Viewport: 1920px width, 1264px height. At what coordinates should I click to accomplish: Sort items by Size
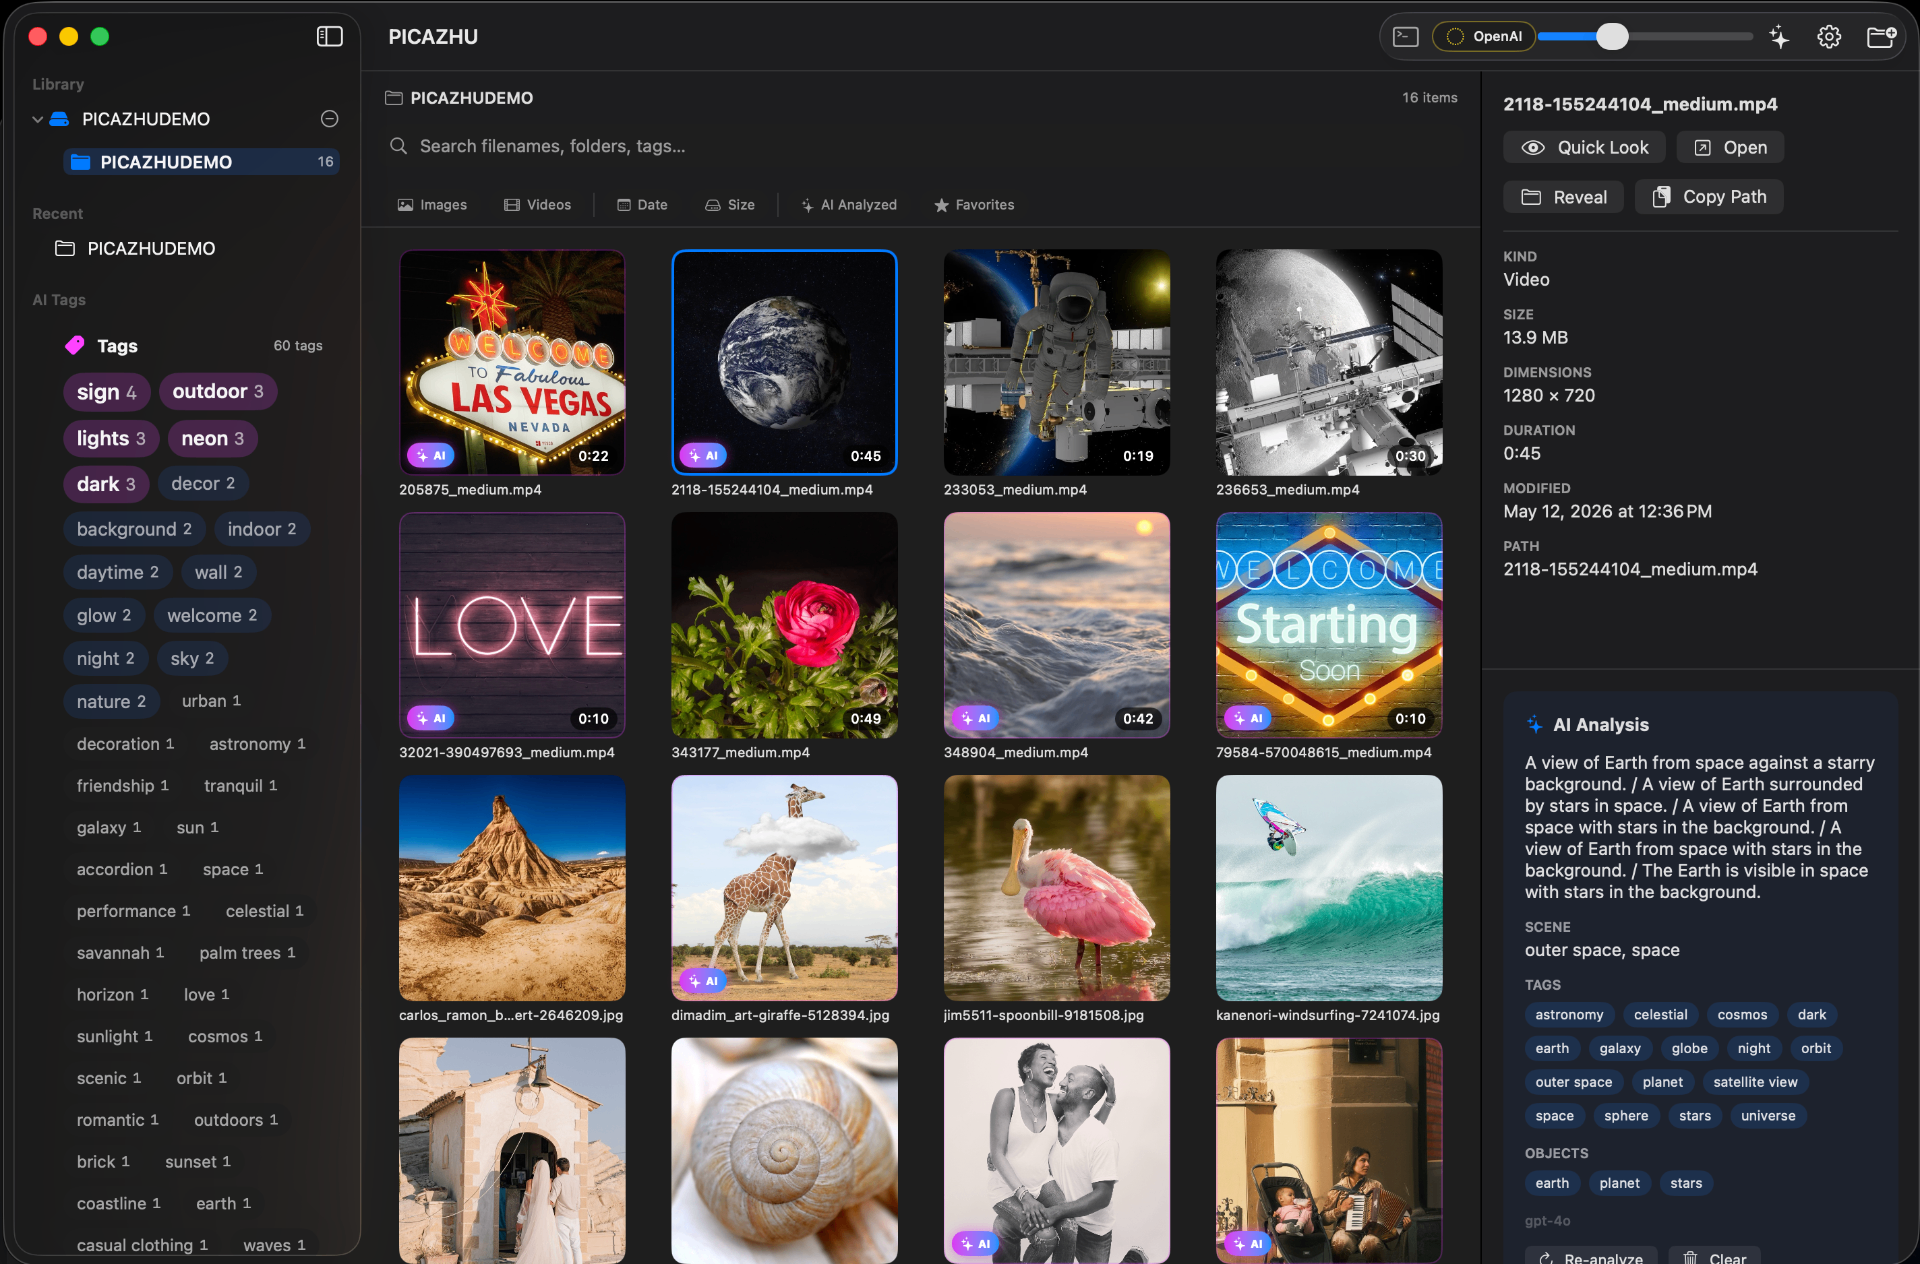click(x=730, y=205)
